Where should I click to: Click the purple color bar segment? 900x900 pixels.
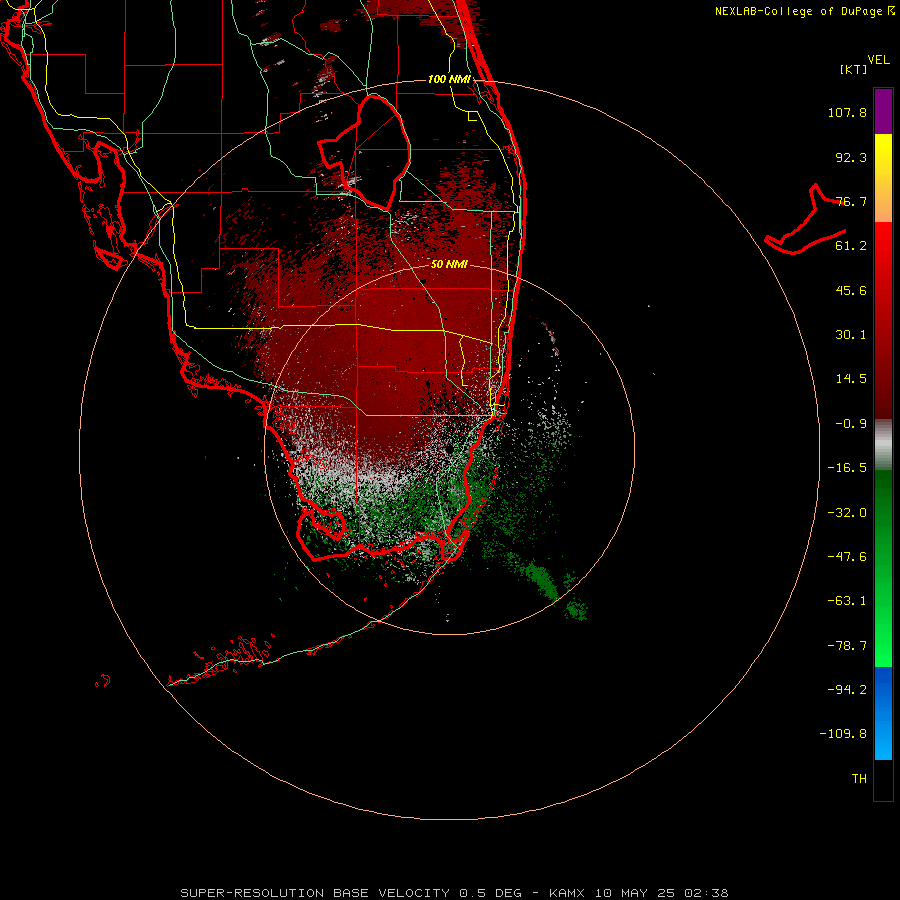point(883,111)
